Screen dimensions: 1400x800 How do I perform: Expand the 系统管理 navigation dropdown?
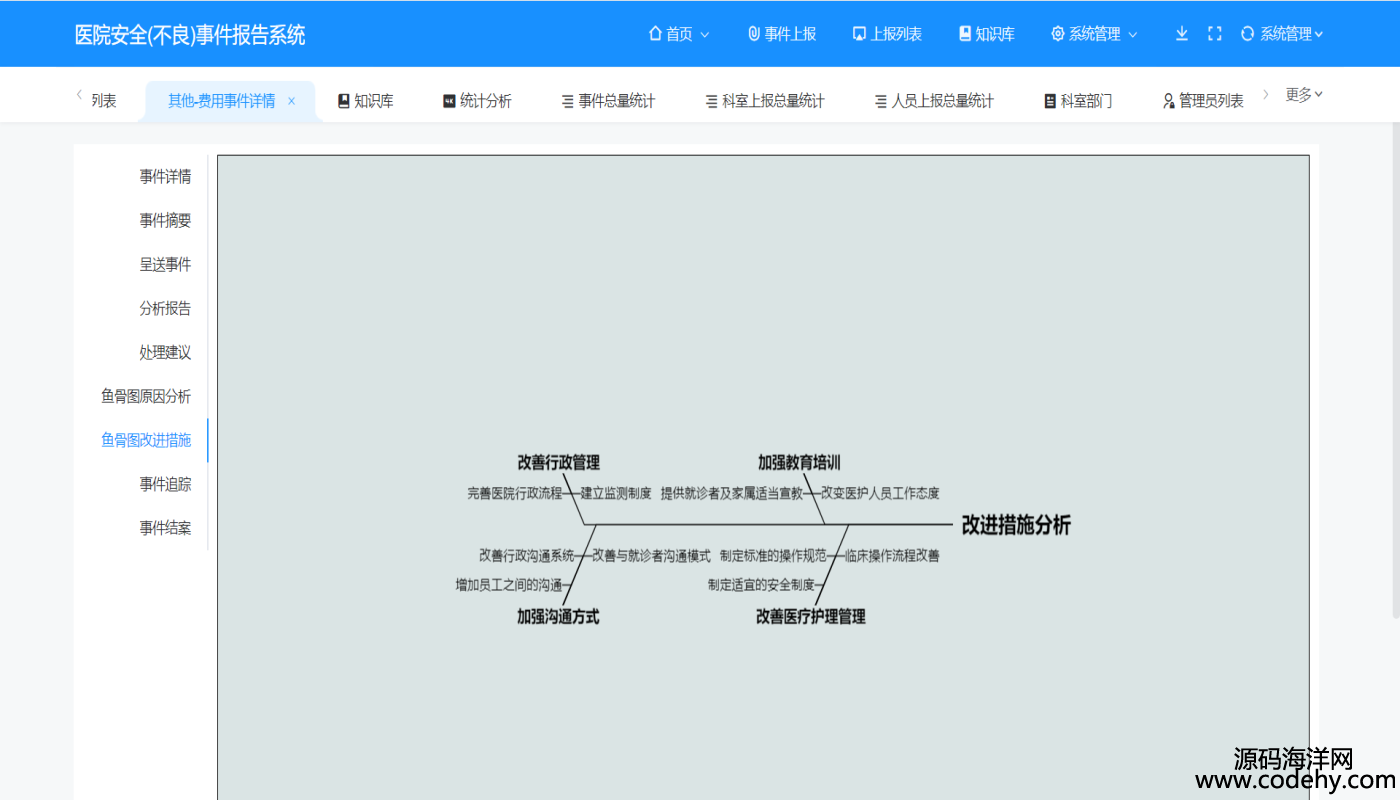[1094, 34]
